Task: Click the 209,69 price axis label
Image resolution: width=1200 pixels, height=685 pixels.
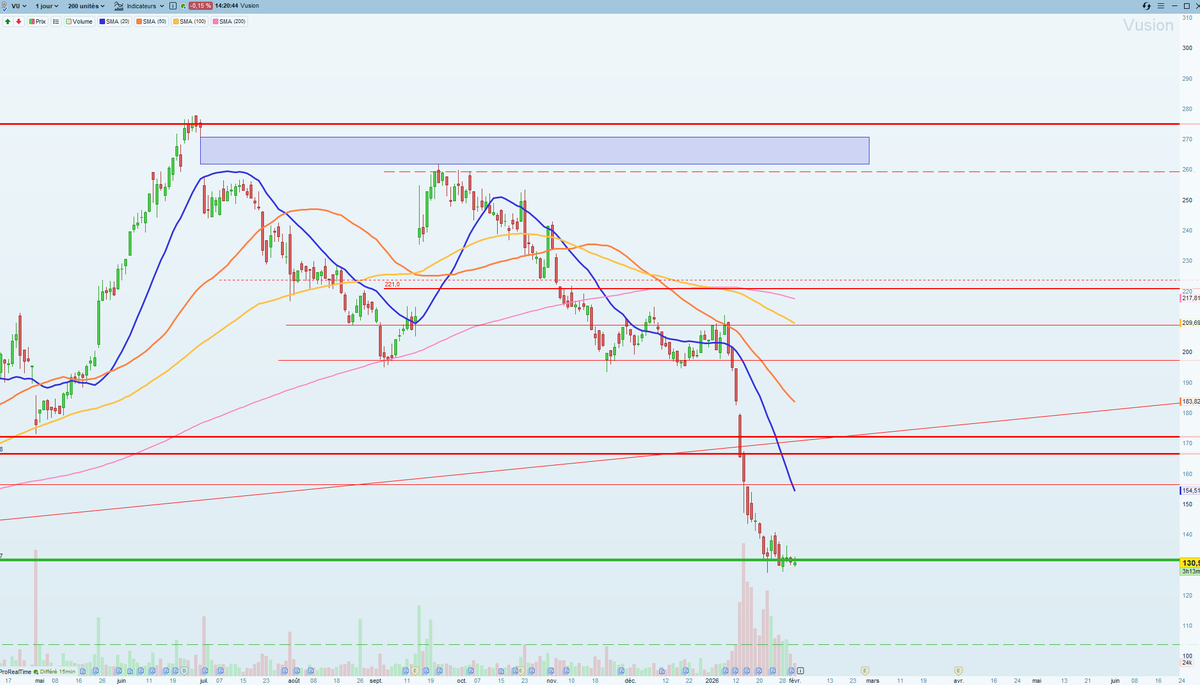Action: coord(1190,323)
